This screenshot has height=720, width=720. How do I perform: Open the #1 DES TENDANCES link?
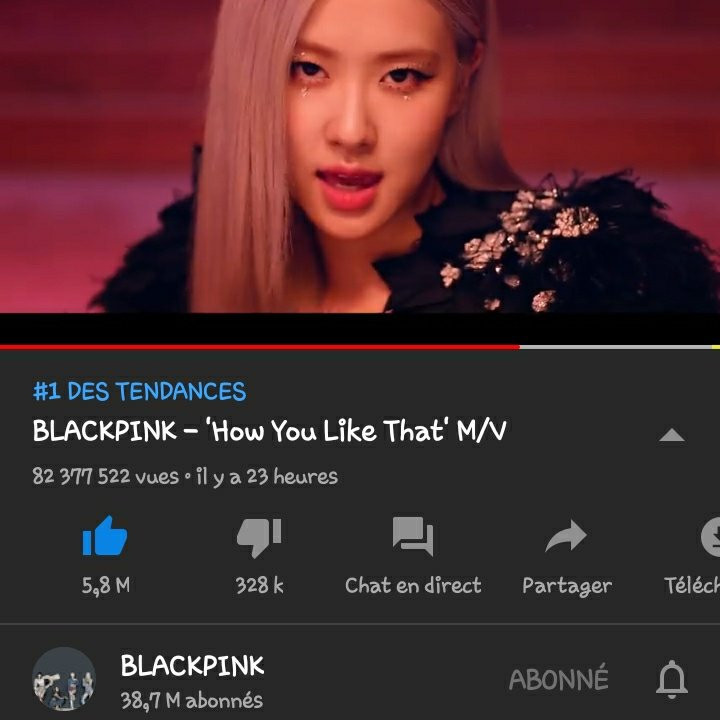pyautogui.click(x=140, y=391)
